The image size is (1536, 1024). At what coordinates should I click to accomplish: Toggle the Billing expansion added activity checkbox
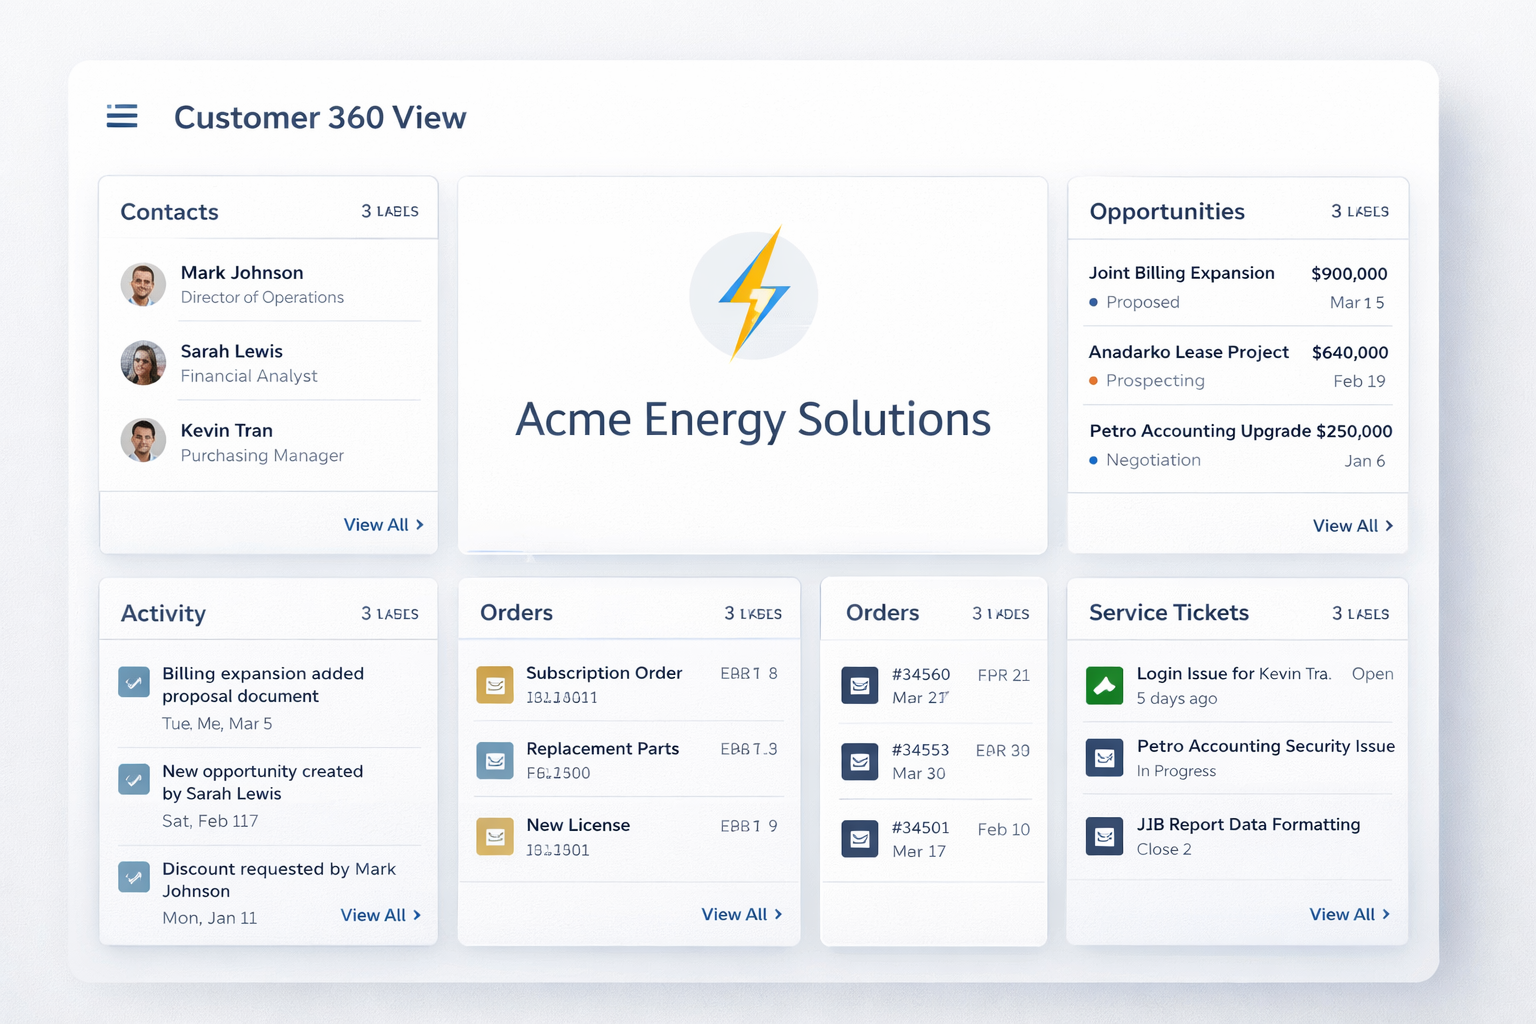134,683
